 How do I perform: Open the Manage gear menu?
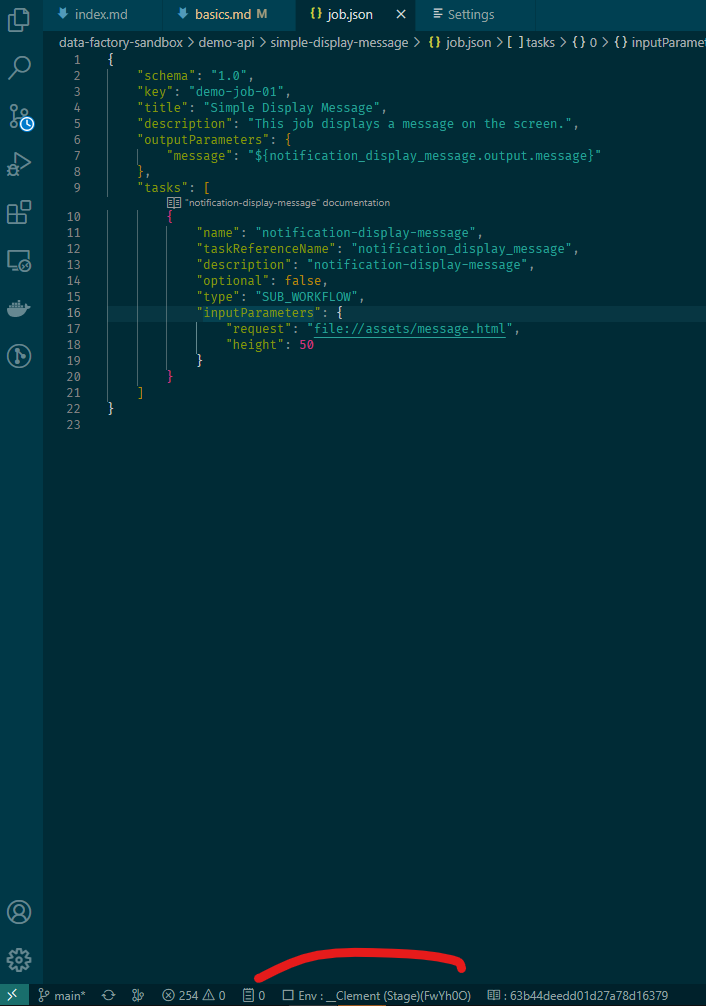coord(19,958)
